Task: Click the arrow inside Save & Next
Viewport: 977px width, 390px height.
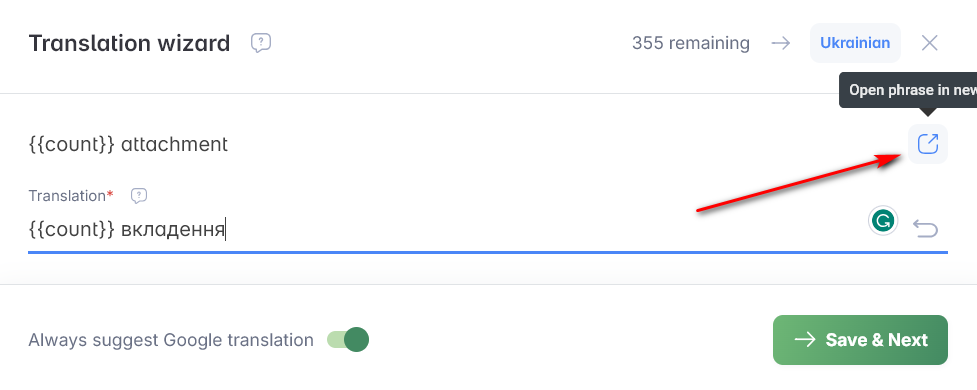Action: point(804,340)
